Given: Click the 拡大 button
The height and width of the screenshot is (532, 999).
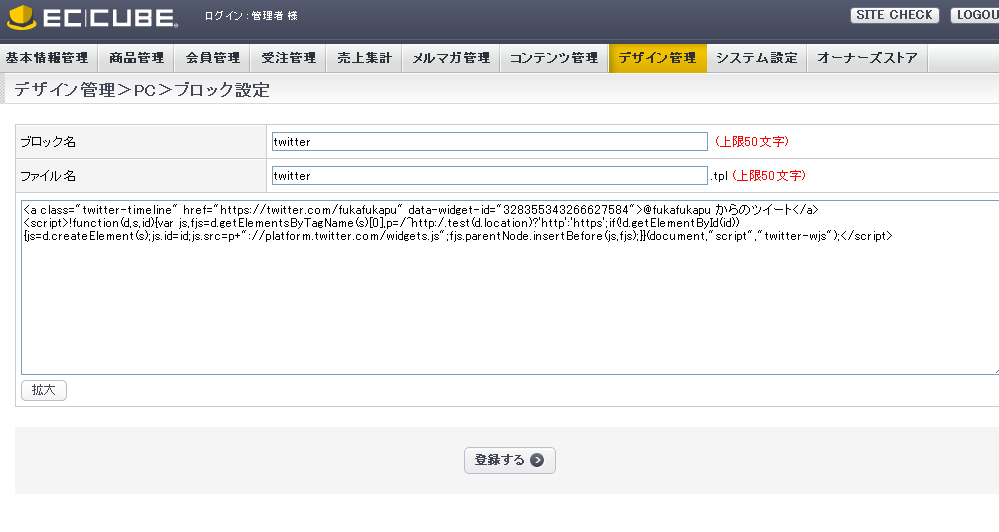Looking at the screenshot, I should (x=44, y=390).
